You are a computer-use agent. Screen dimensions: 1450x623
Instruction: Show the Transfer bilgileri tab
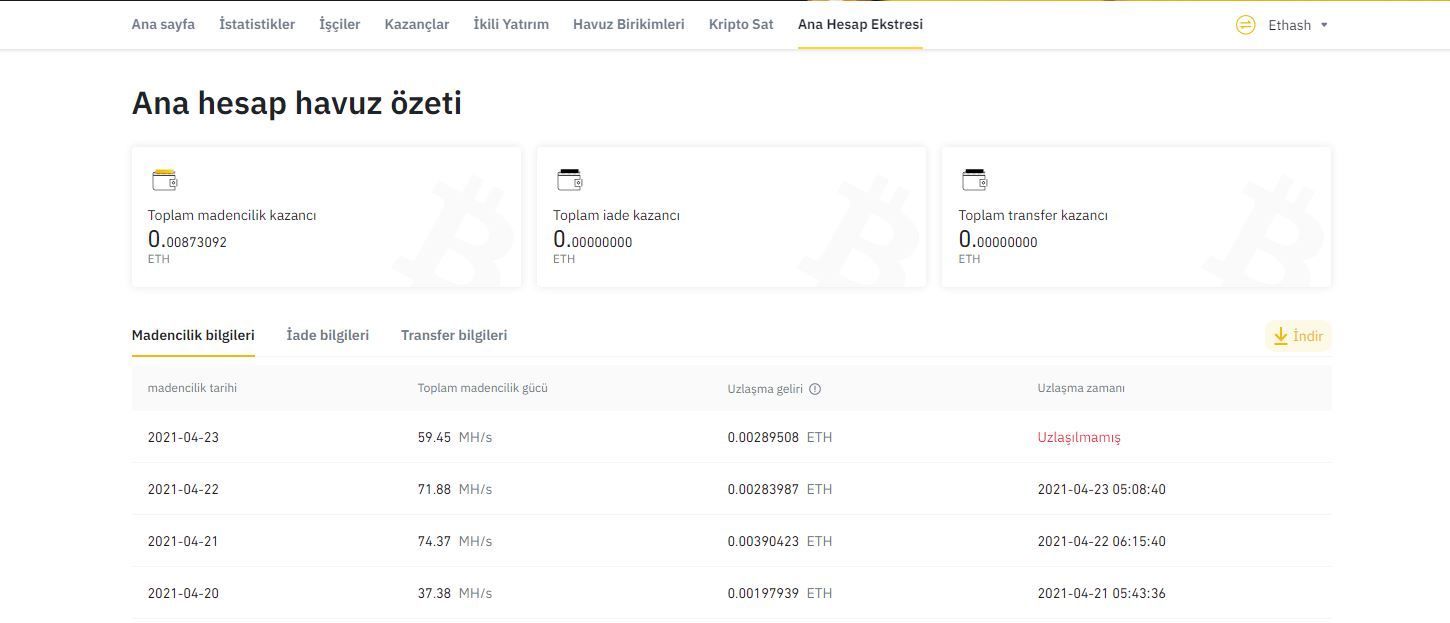[454, 335]
